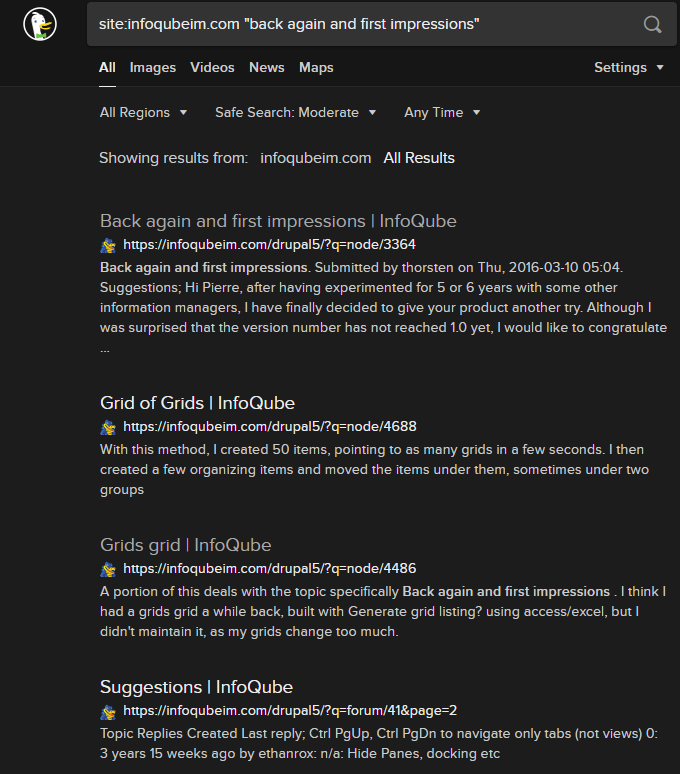The width and height of the screenshot is (680, 774).
Task: Click favicon beside the node/4486 URL
Action: 108,569
